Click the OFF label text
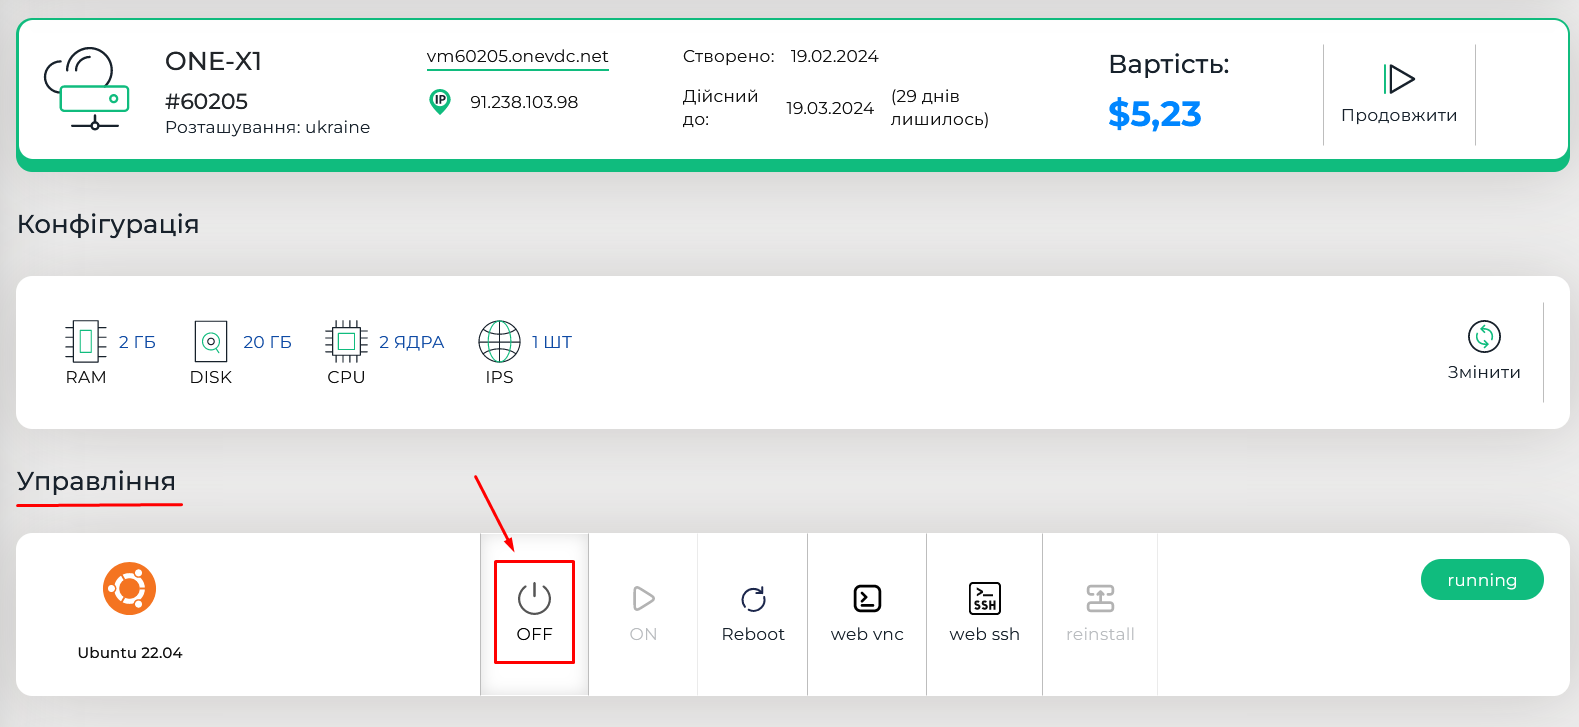1579x727 pixels. coord(534,634)
